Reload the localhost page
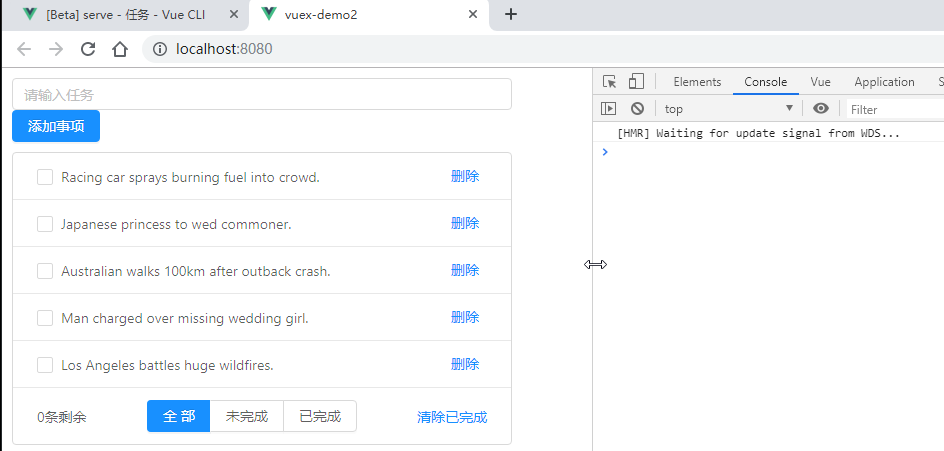The height and width of the screenshot is (451, 944). pos(88,49)
